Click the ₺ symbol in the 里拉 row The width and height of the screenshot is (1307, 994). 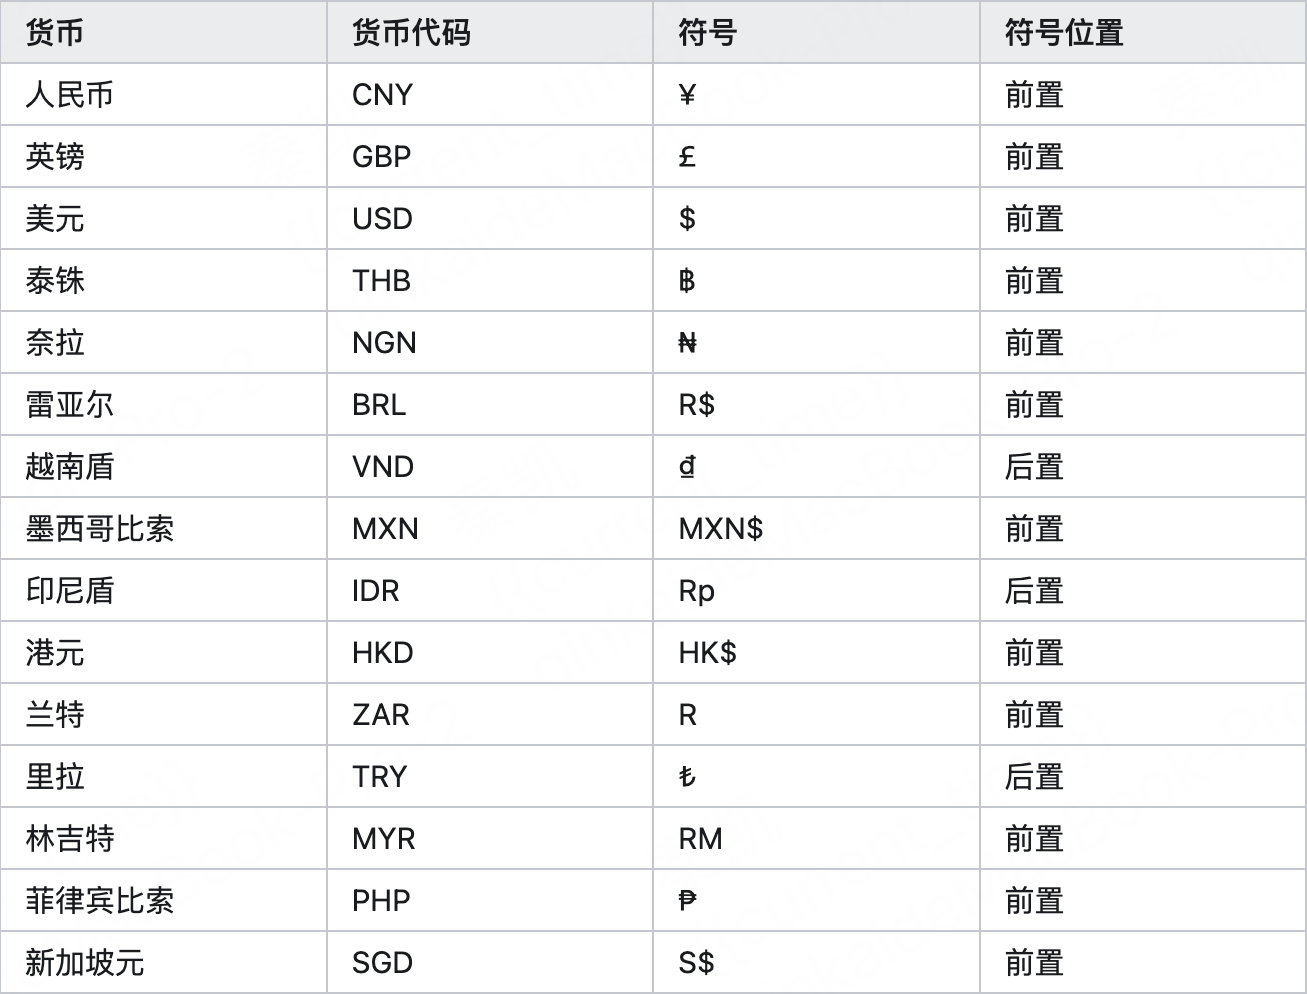pyautogui.click(x=687, y=777)
